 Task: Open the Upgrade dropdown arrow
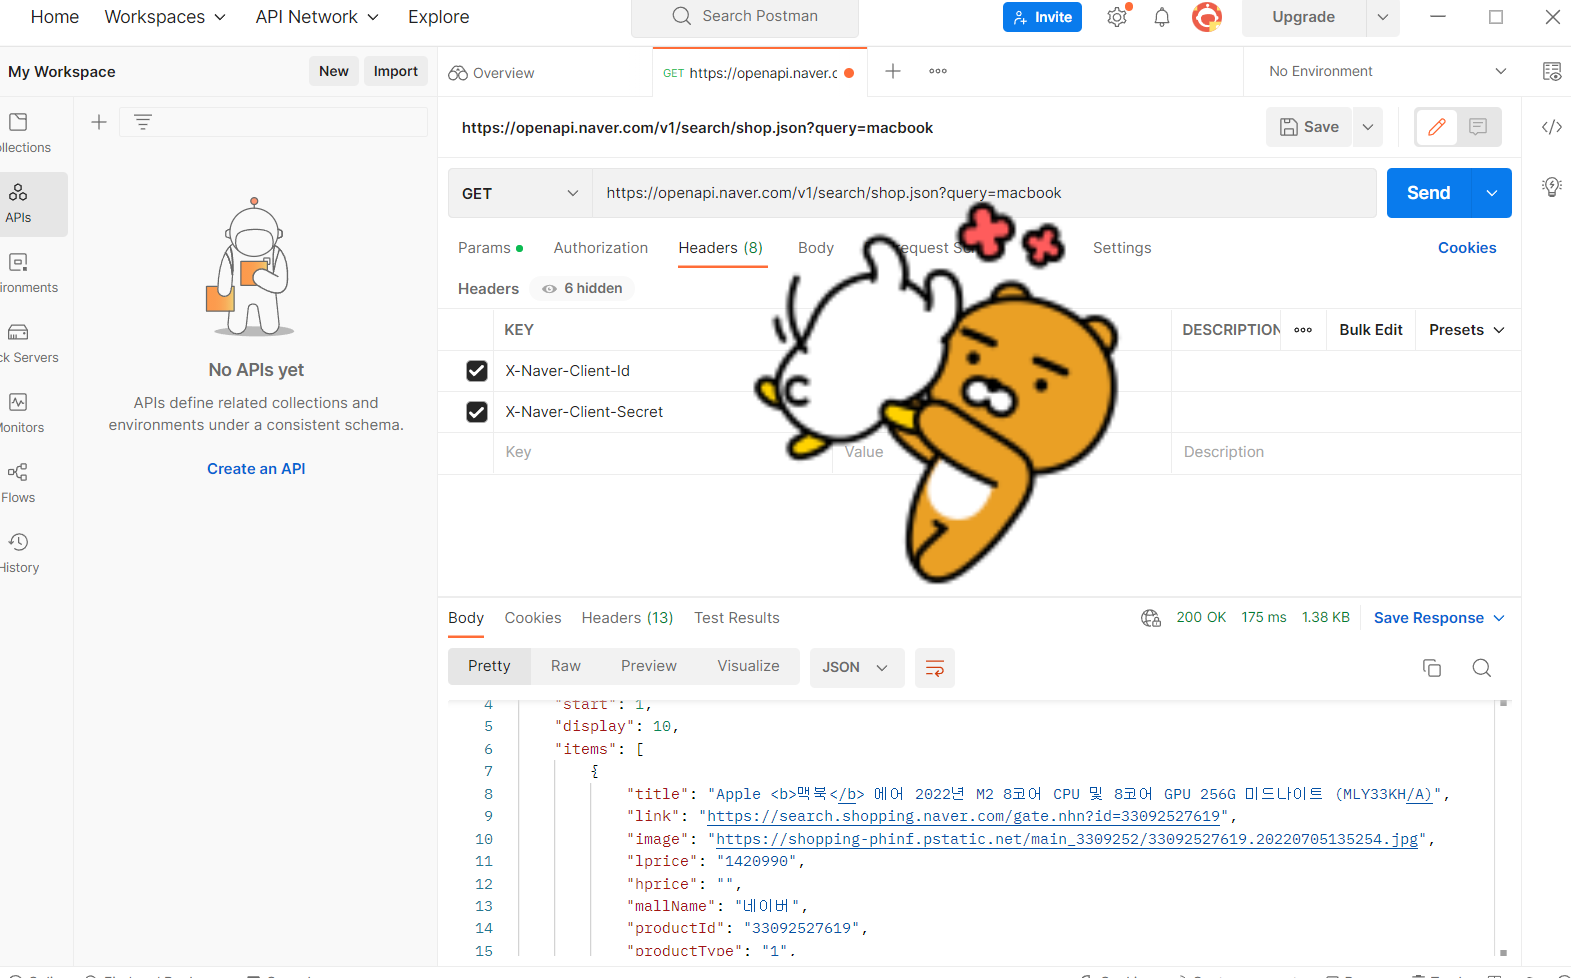(1382, 17)
